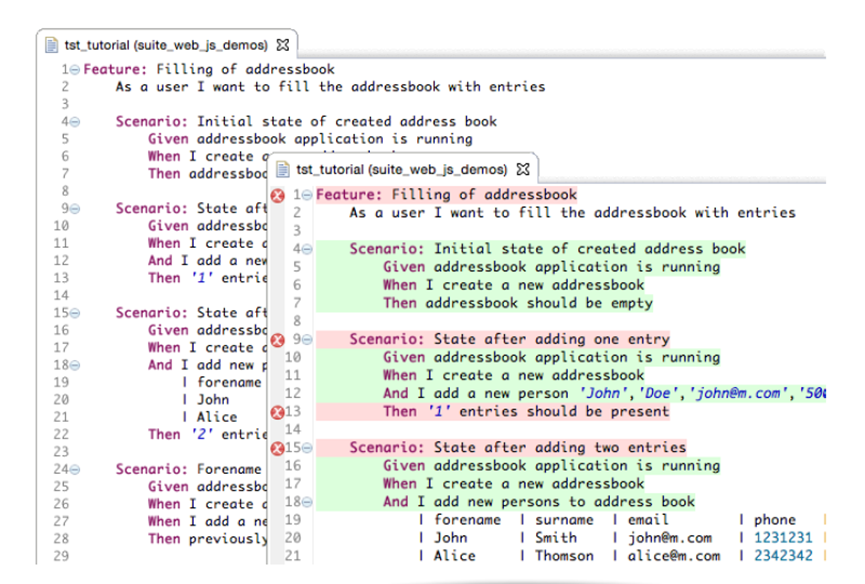Click 'Then previously' on back editor line 28
The width and height of the screenshot is (865, 584).
207,539
